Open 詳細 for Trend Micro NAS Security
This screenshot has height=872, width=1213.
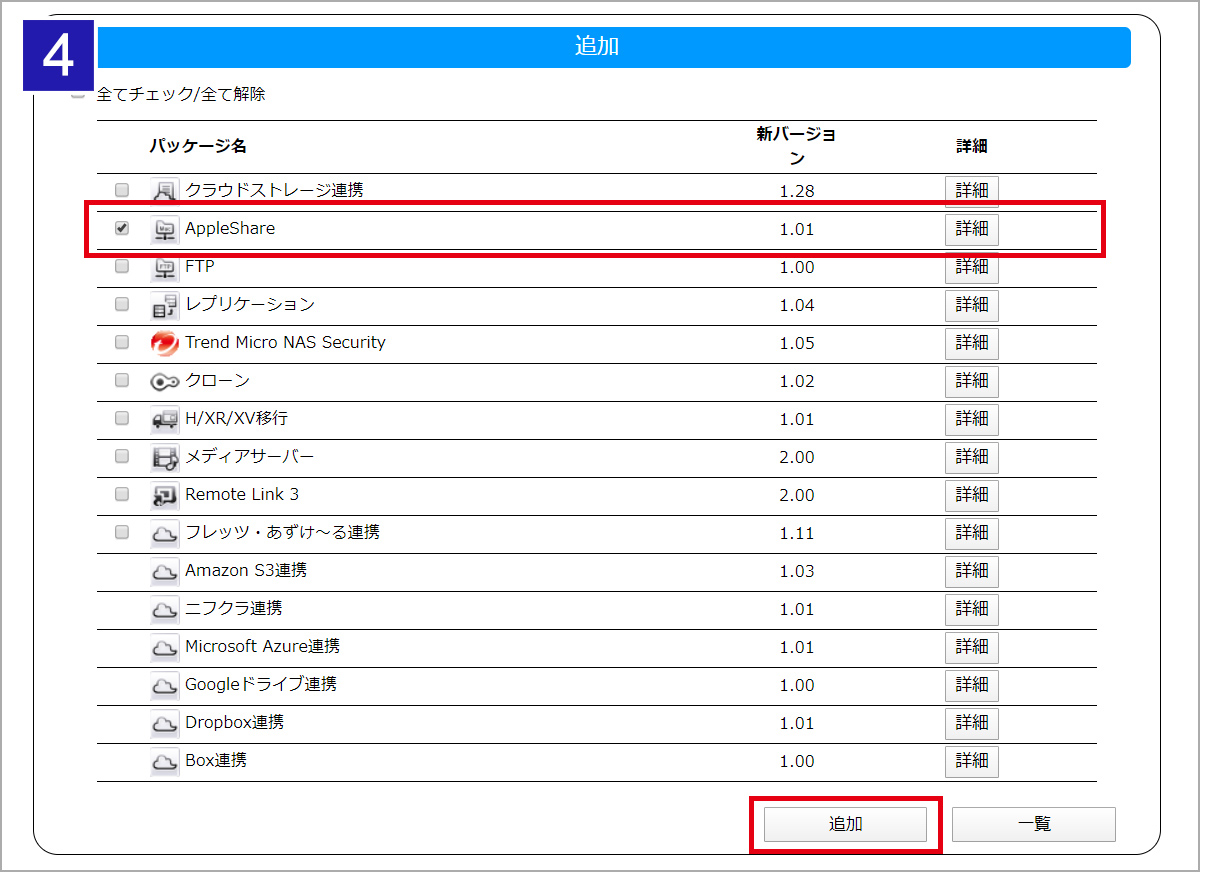pyautogui.click(x=972, y=343)
